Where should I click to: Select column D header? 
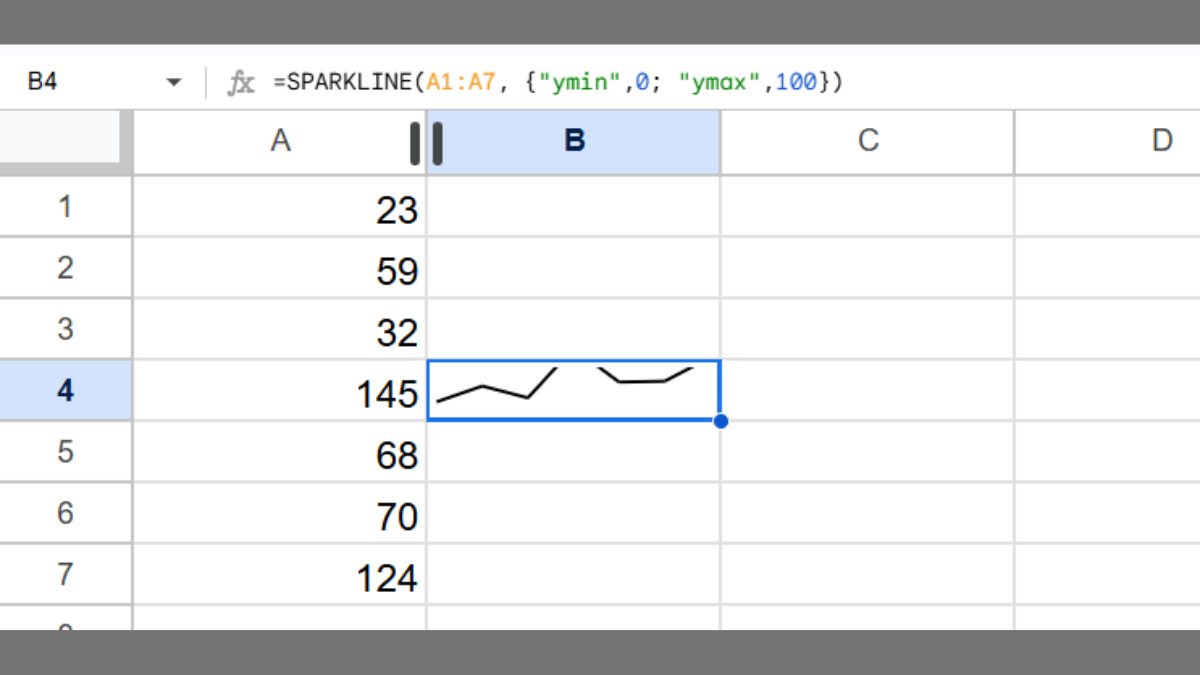point(1108,141)
